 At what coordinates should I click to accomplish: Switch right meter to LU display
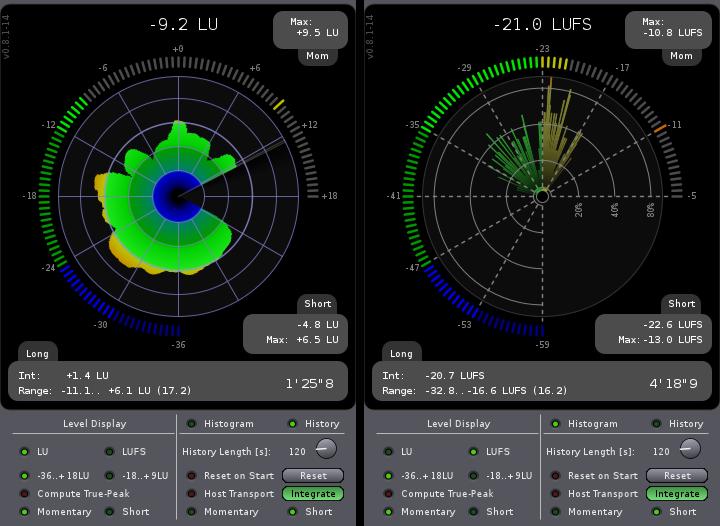click(x=388, y=452)
